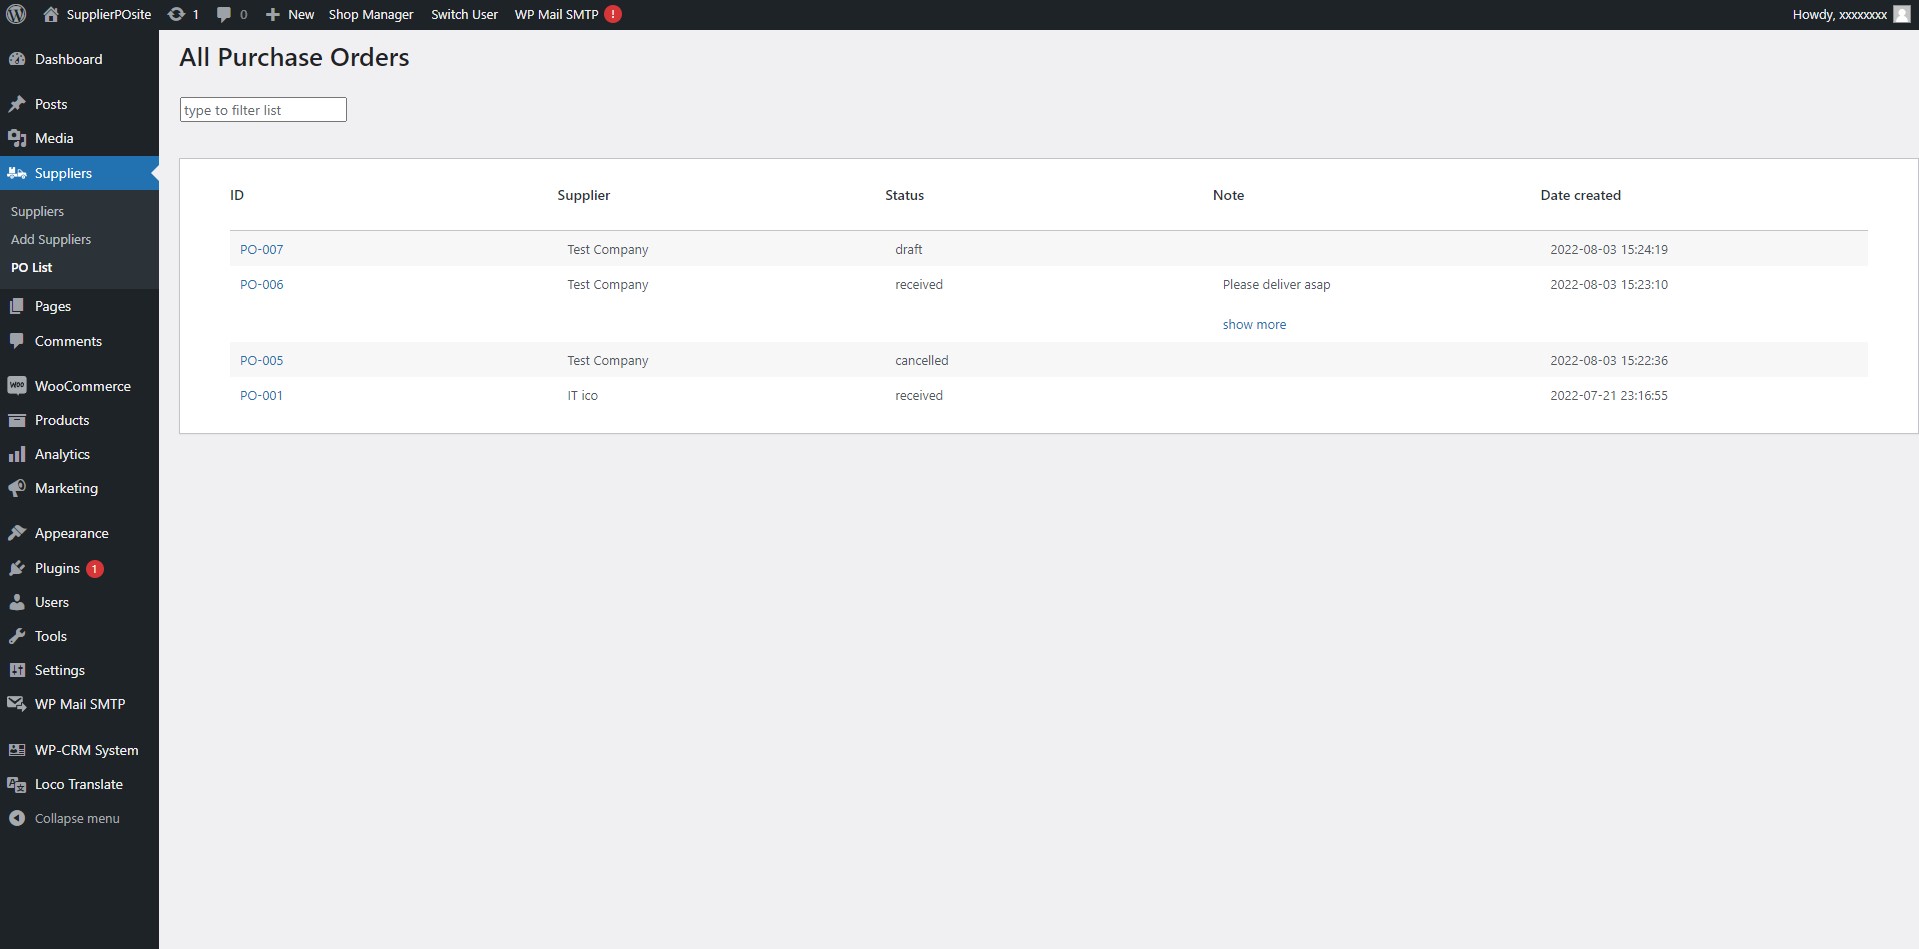Image resolution: width=1919 pixels, height=949 pixels.
Task: Open the WooCommerce menu label
Action: coord(83,386)
